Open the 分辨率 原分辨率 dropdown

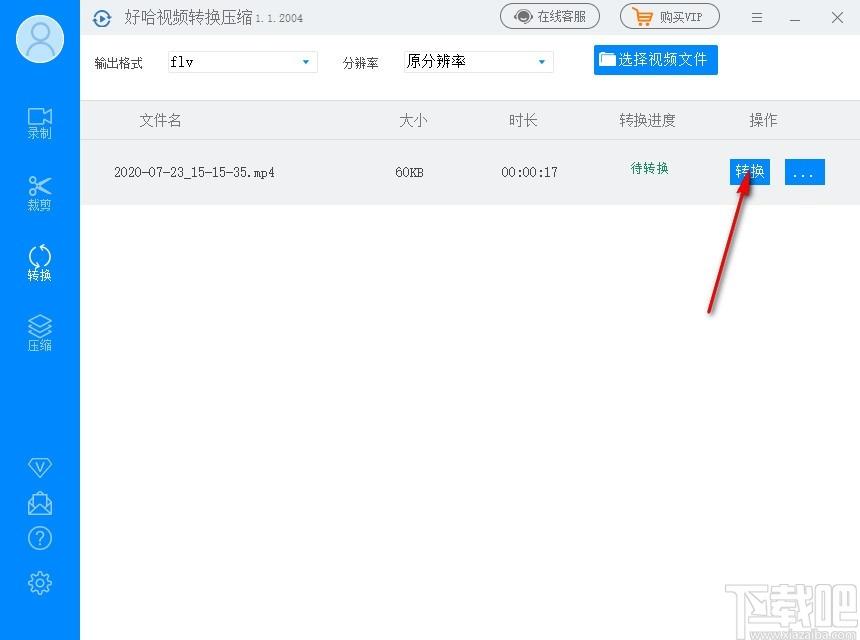478,62
